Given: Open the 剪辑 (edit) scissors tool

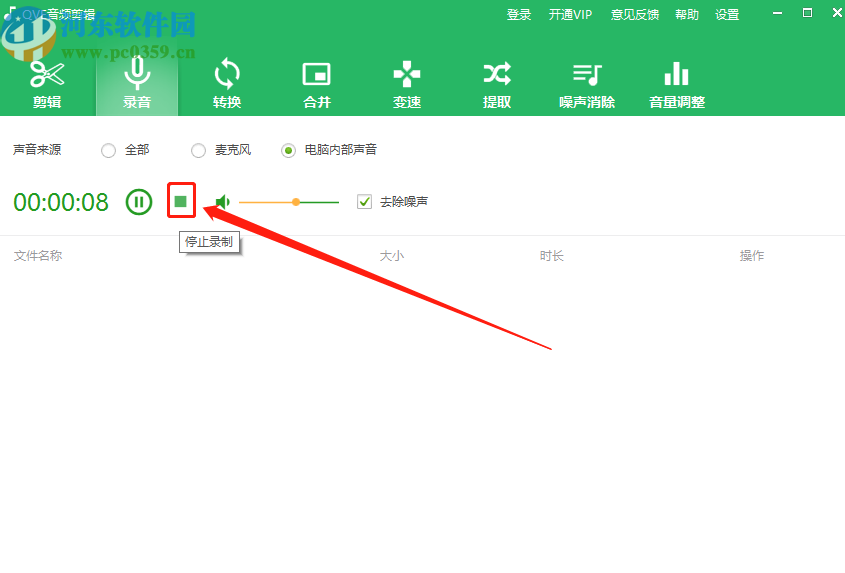Looking at the screenshot, I should [x=47, y=85].
